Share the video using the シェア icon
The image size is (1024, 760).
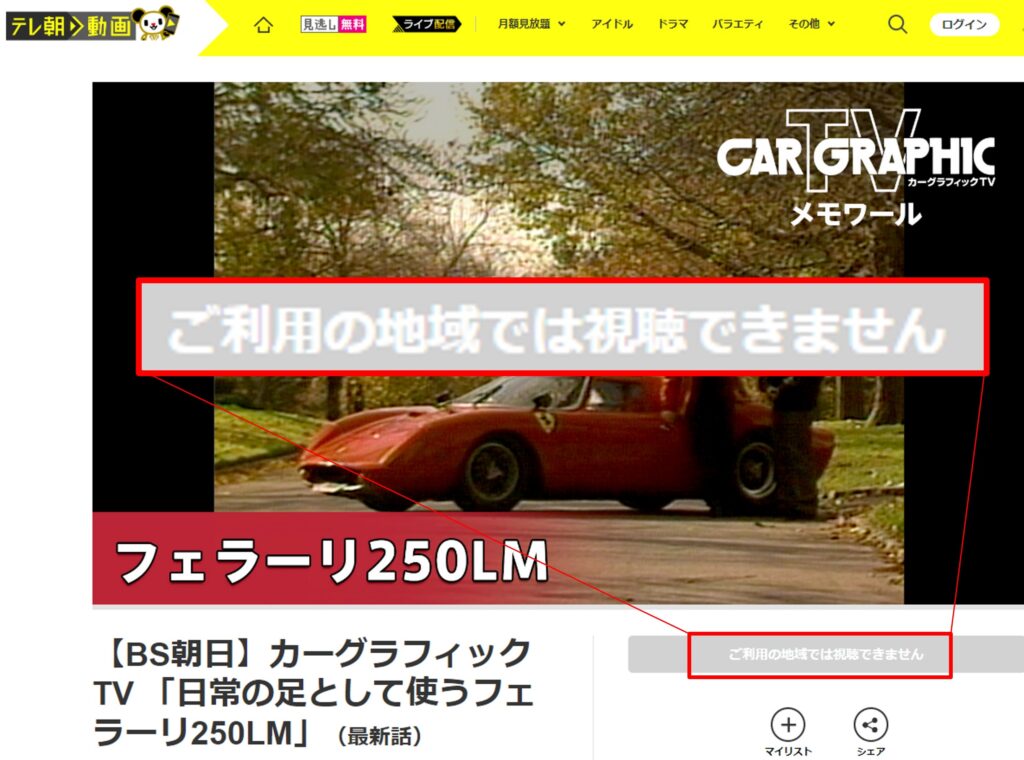tap(871, 722)
